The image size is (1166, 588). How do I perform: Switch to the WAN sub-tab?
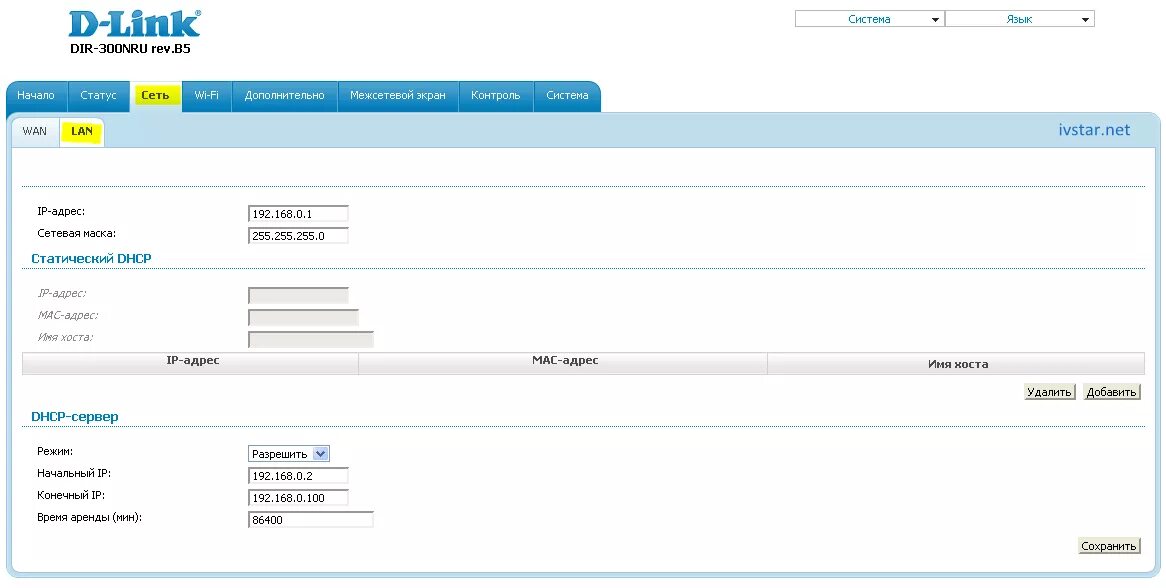(34, 132)
